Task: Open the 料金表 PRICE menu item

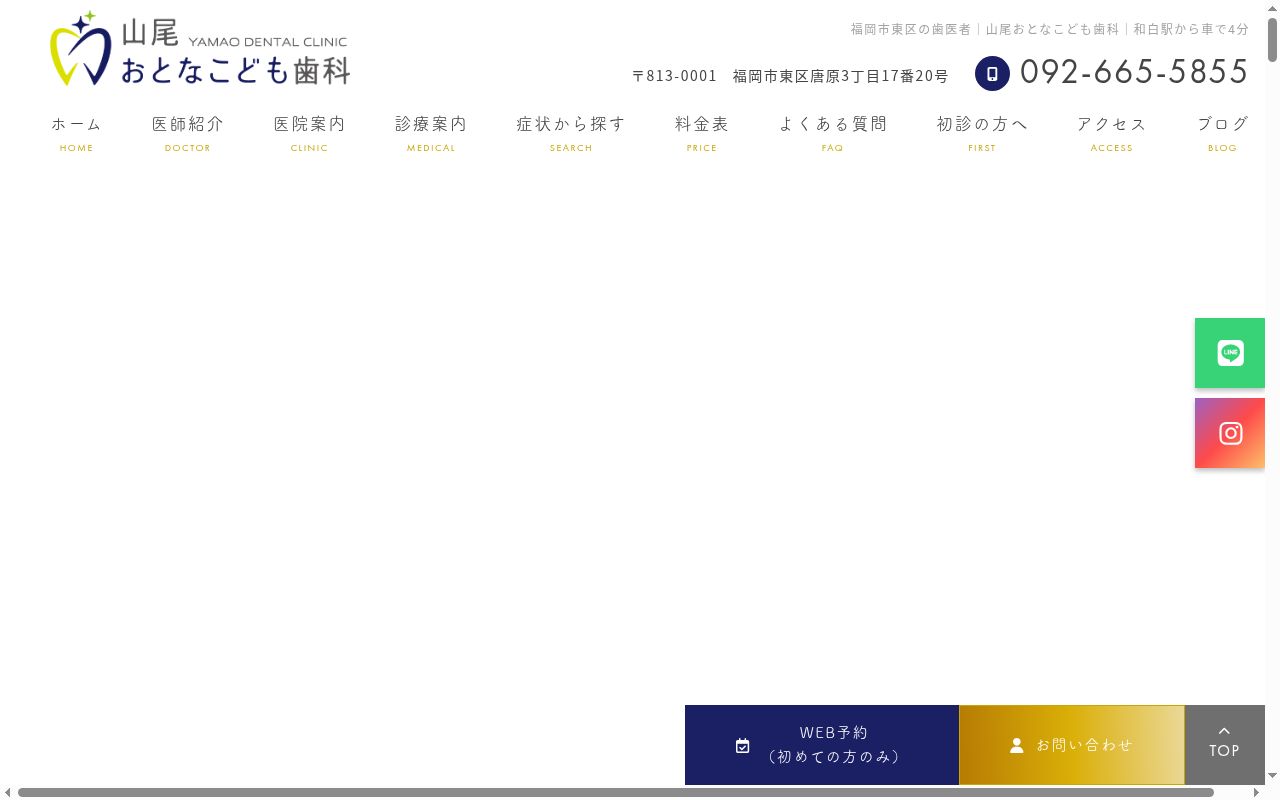Action: pyautogui.click(x=702, y=133)
